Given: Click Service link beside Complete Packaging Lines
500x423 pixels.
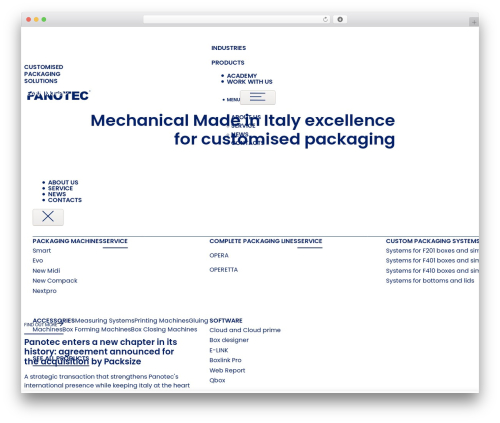Looking at the screenshot, I should [x=310, y=241].
